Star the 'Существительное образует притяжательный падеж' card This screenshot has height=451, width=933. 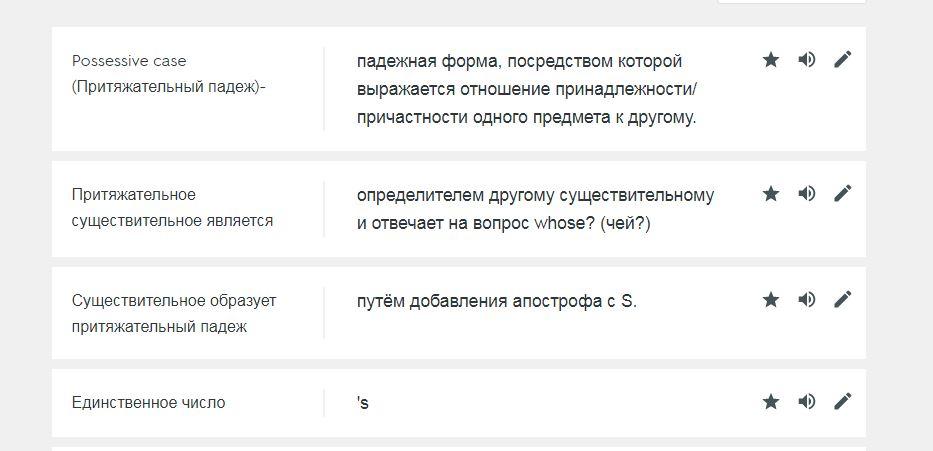click(x=771, y=300)
